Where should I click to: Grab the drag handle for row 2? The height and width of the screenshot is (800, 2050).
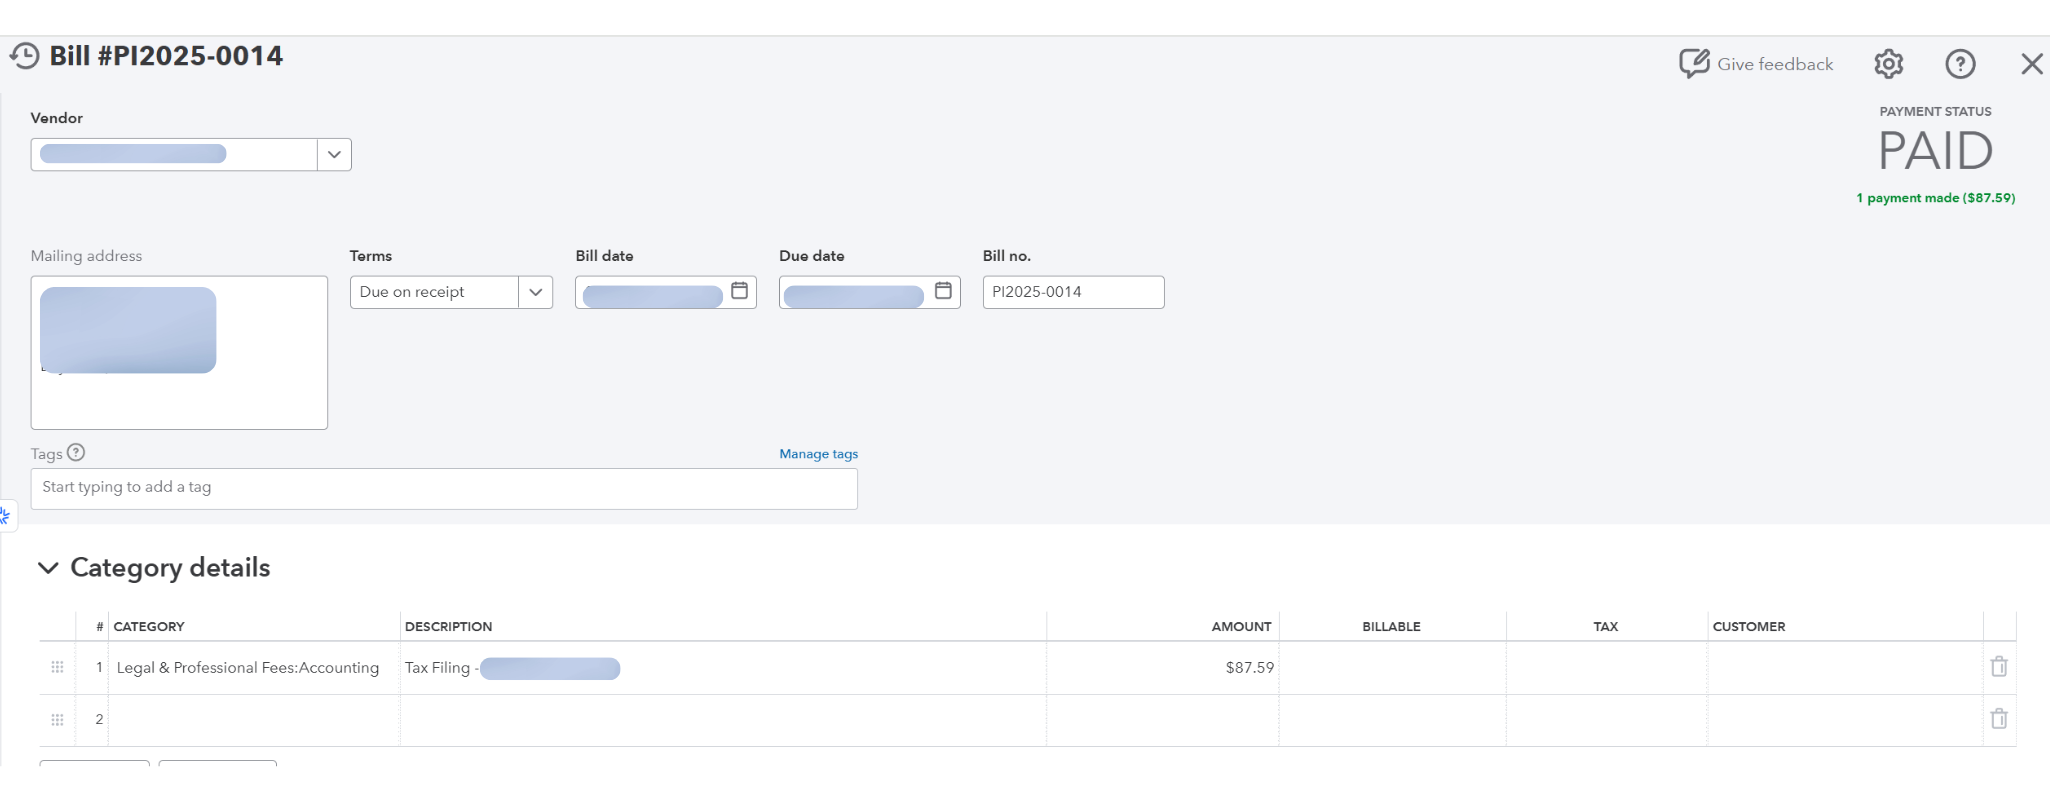coord(57,719)
